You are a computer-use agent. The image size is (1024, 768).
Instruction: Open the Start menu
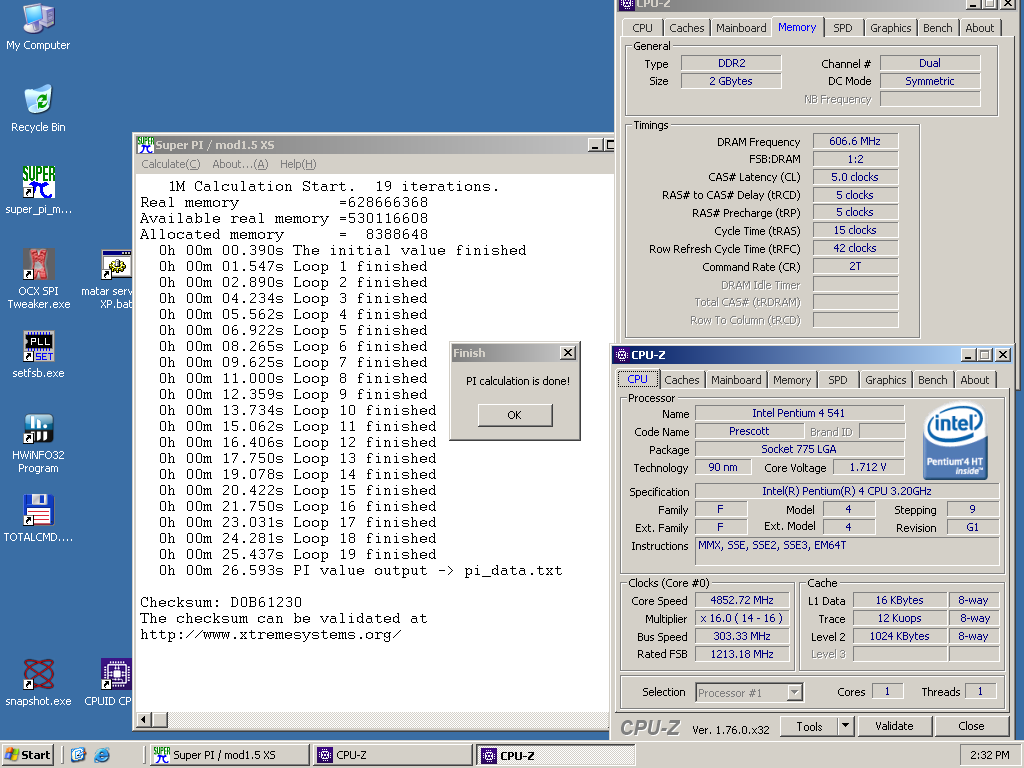(27, 755)
